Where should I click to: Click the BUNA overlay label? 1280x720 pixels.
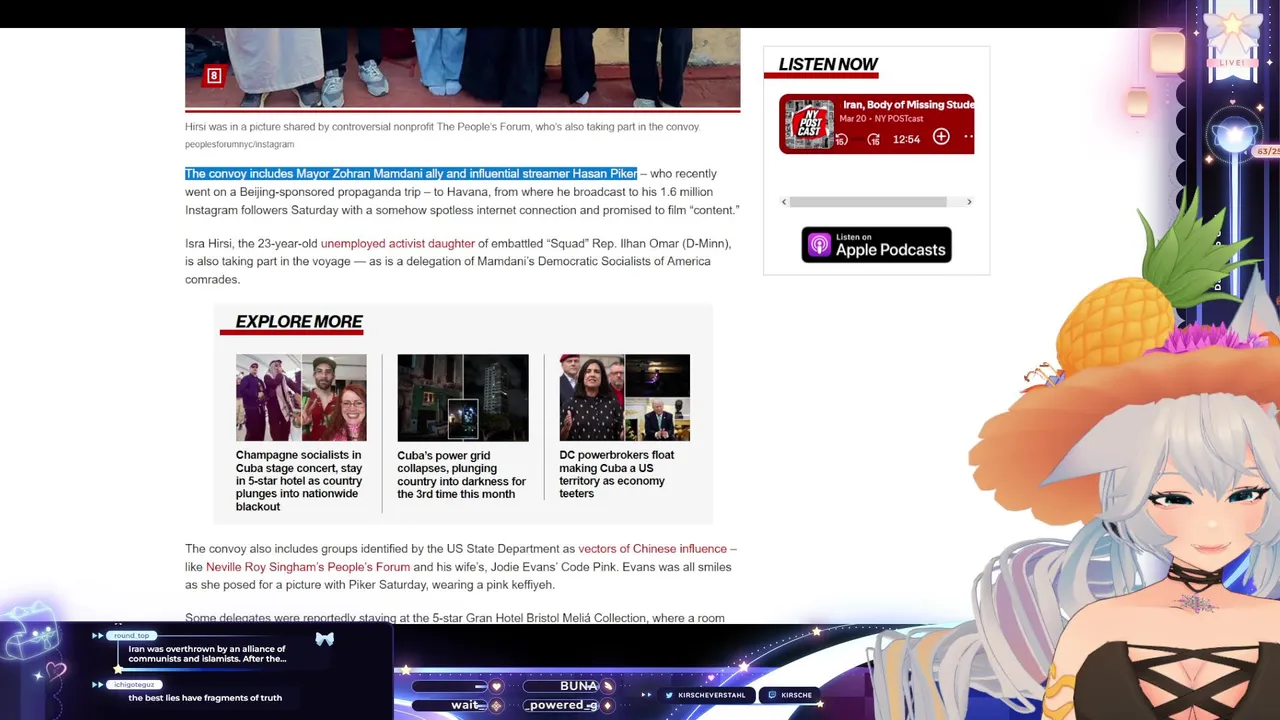[579, 686]
